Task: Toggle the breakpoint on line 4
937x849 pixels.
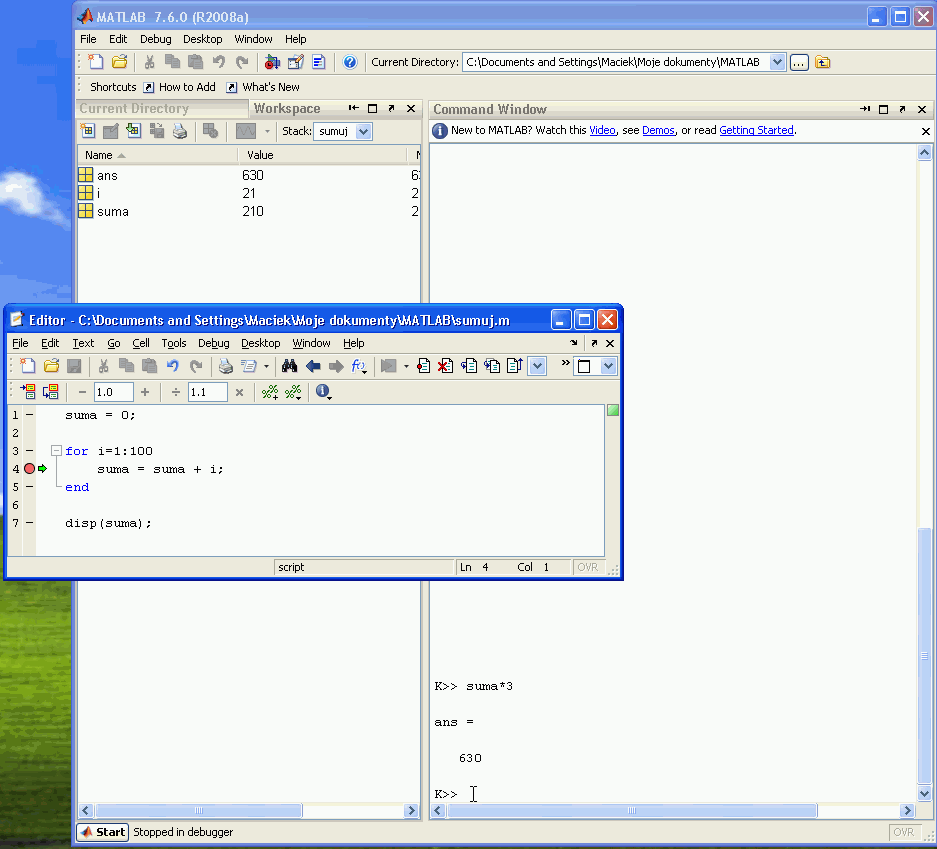Action: tap(30, 469)
